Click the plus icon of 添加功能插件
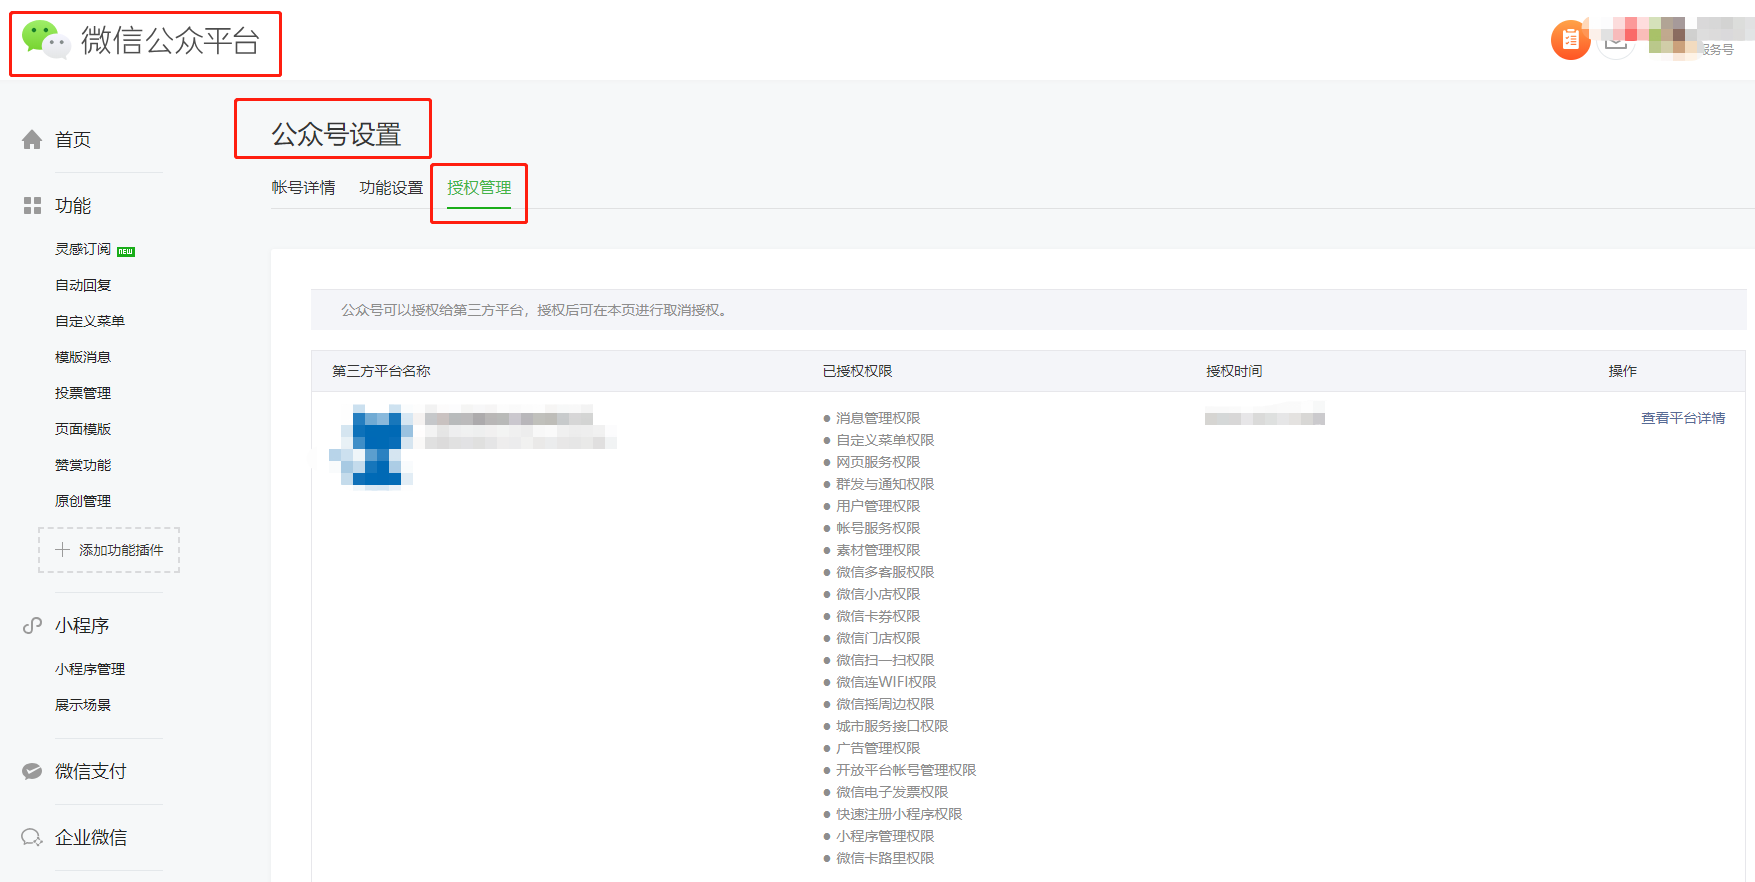 62,550
